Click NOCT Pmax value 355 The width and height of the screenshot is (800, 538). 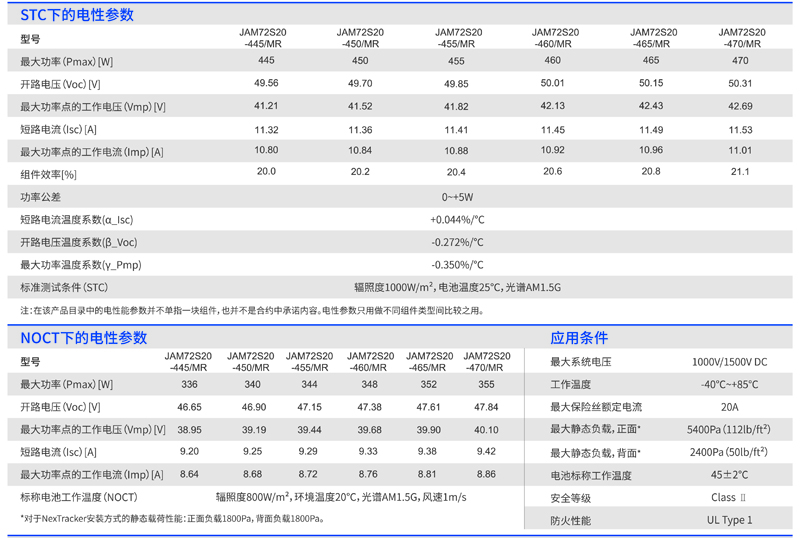point(486,384)
